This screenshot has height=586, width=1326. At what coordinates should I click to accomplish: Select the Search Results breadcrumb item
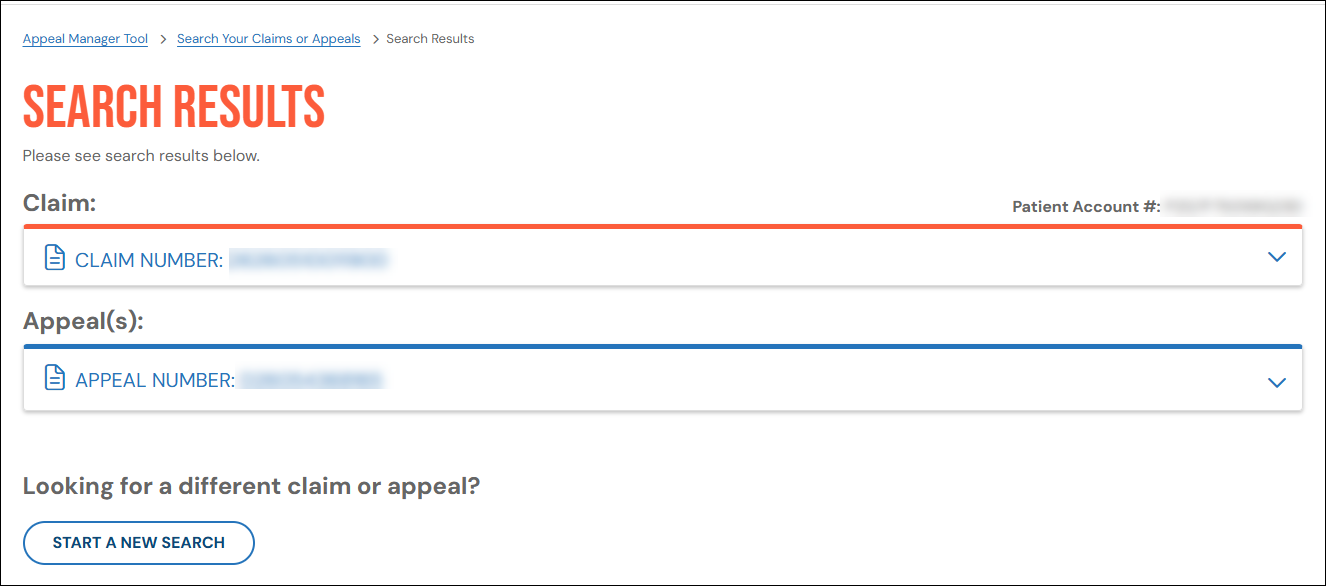click(x=430, y=39)
